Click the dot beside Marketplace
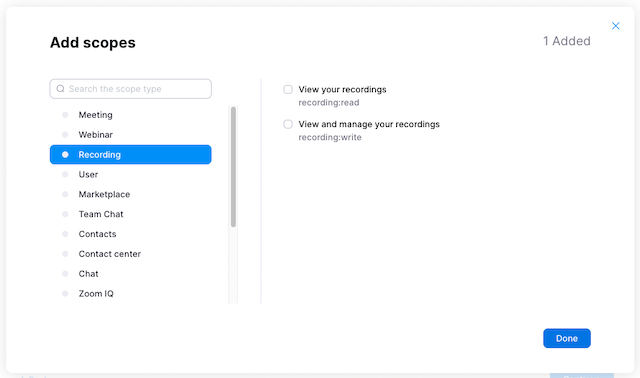 point(65,194)
